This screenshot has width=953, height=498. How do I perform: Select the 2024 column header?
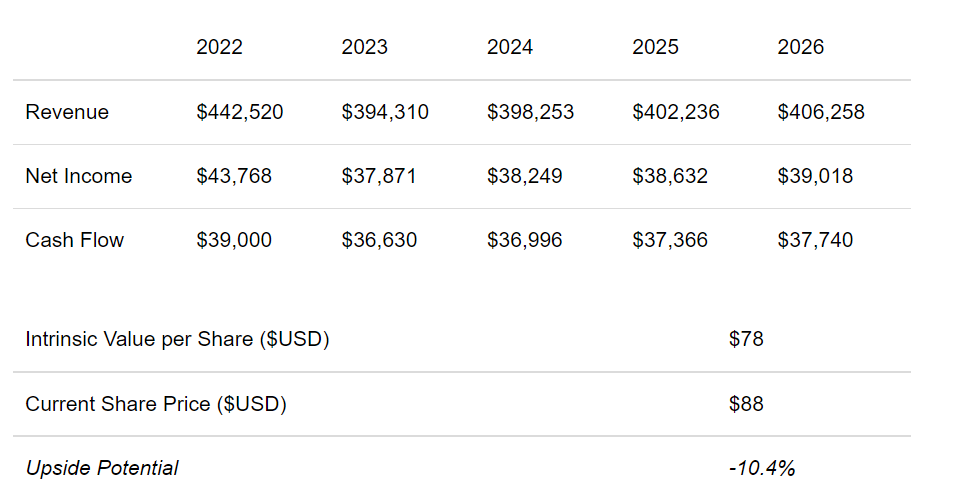click(510, 47)
